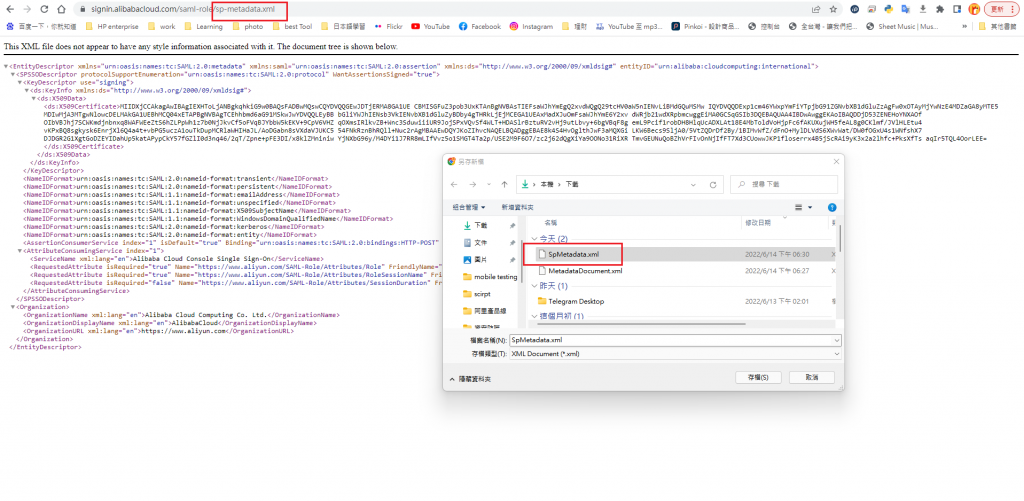
Task: Open the Pinkoi bookmark
Action: click(705, 27)
